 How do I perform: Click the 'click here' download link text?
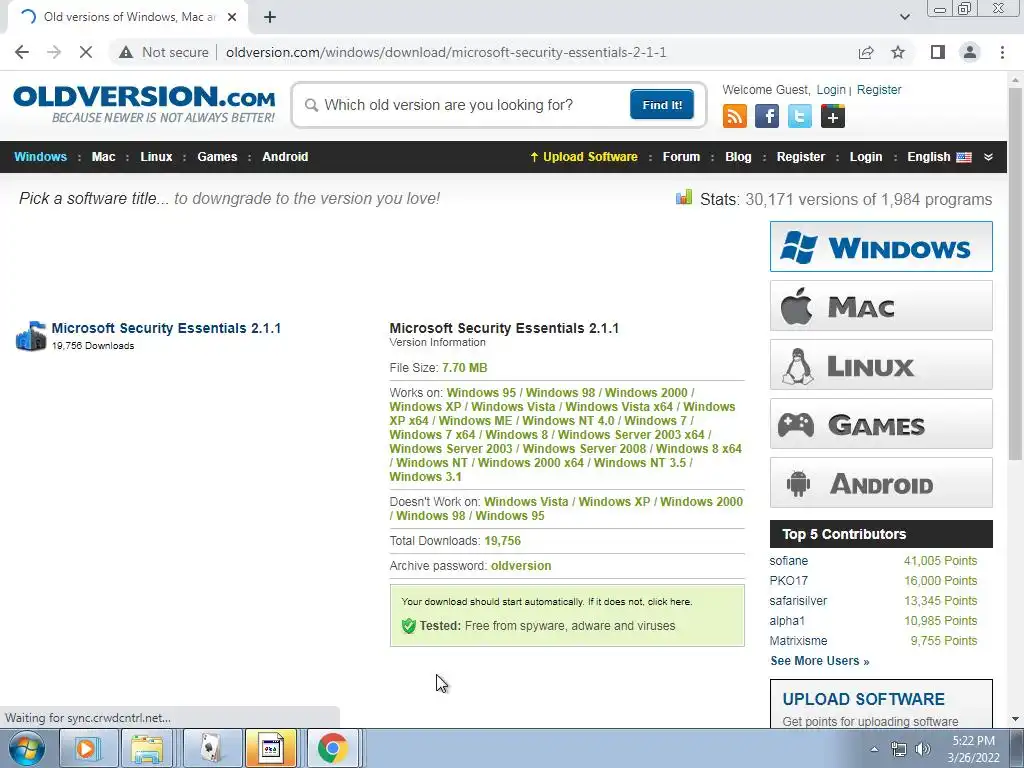point(669,601)
